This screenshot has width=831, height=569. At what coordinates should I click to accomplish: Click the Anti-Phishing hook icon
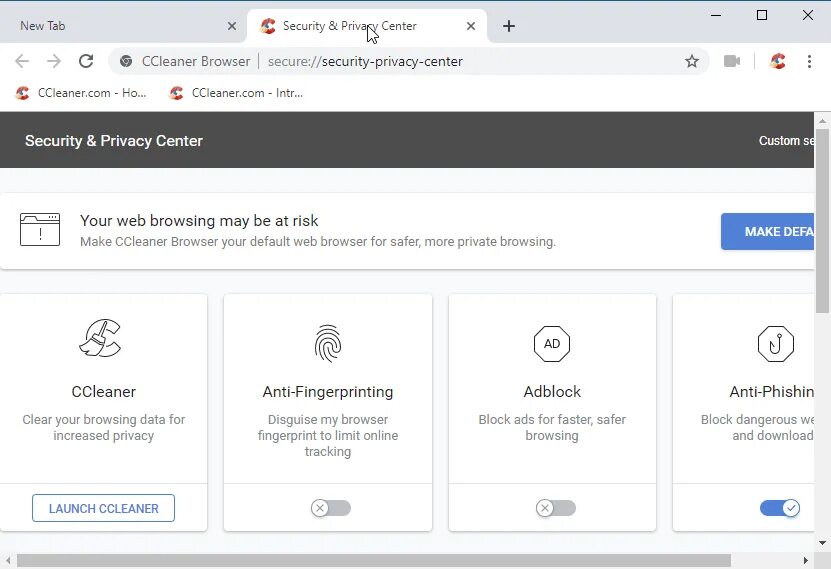[x=775, y=344]
